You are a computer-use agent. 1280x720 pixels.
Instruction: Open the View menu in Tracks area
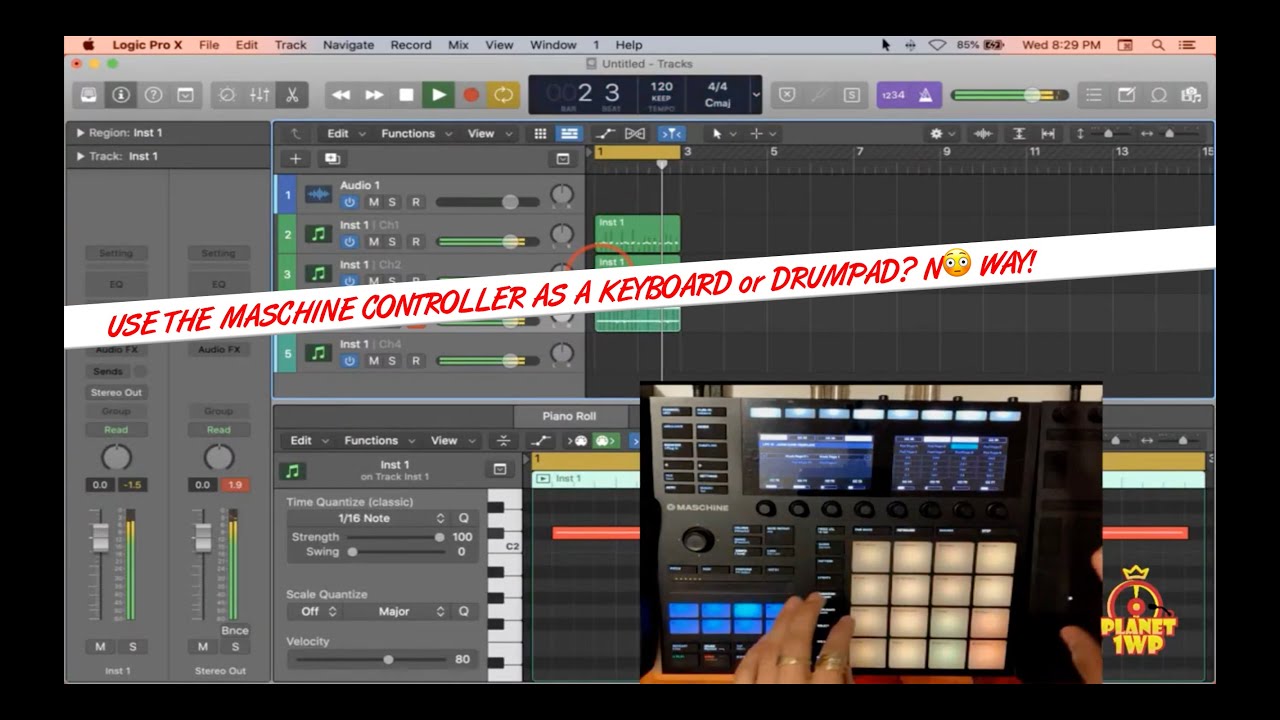tap(489, 133)
